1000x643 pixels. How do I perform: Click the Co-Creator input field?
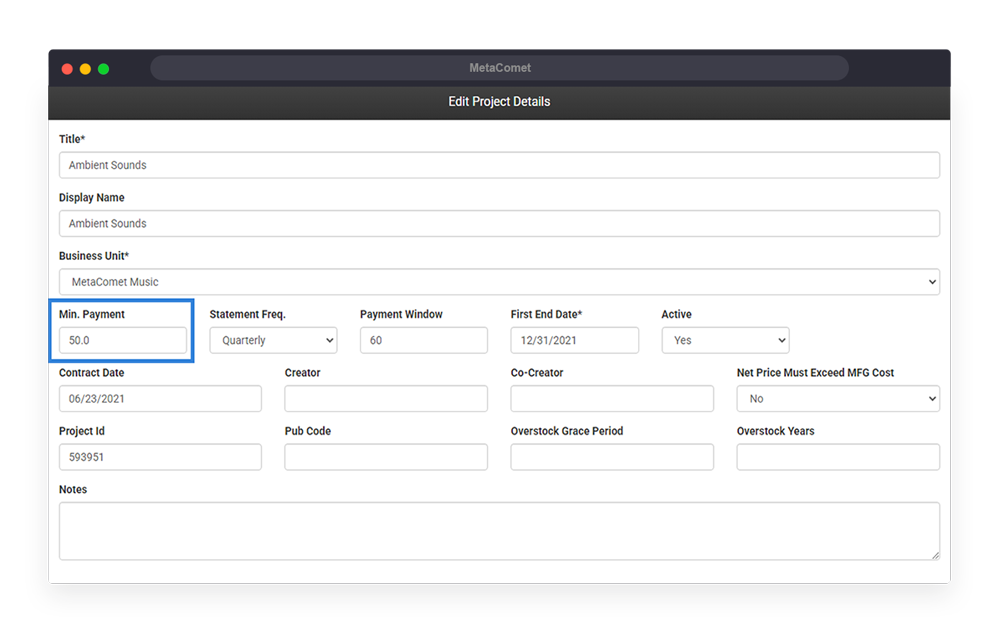(x=612, y=399)
